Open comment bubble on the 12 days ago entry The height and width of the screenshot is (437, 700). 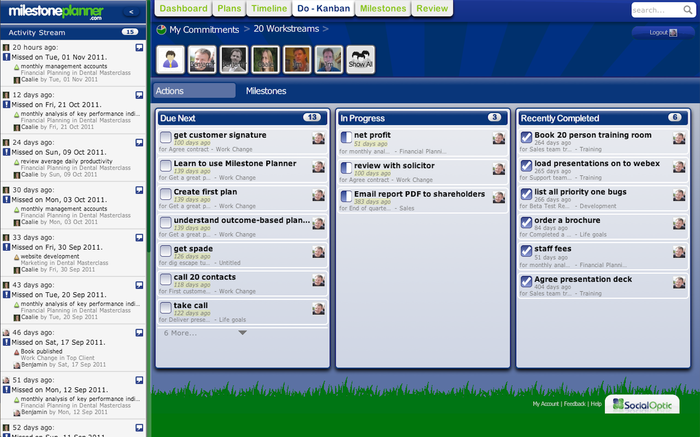139,94
